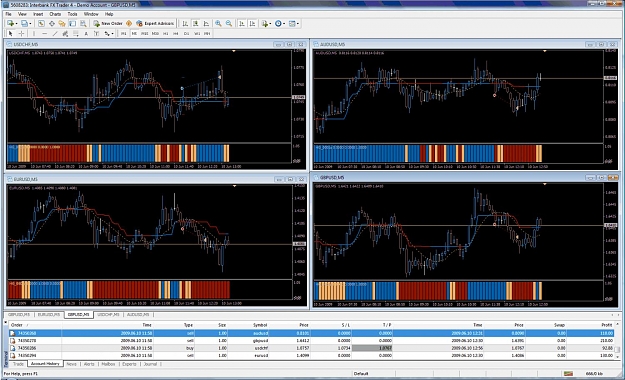Launch the MetaEditor diamond icon
The image size is (625, 380).
(x=129, y=24)
